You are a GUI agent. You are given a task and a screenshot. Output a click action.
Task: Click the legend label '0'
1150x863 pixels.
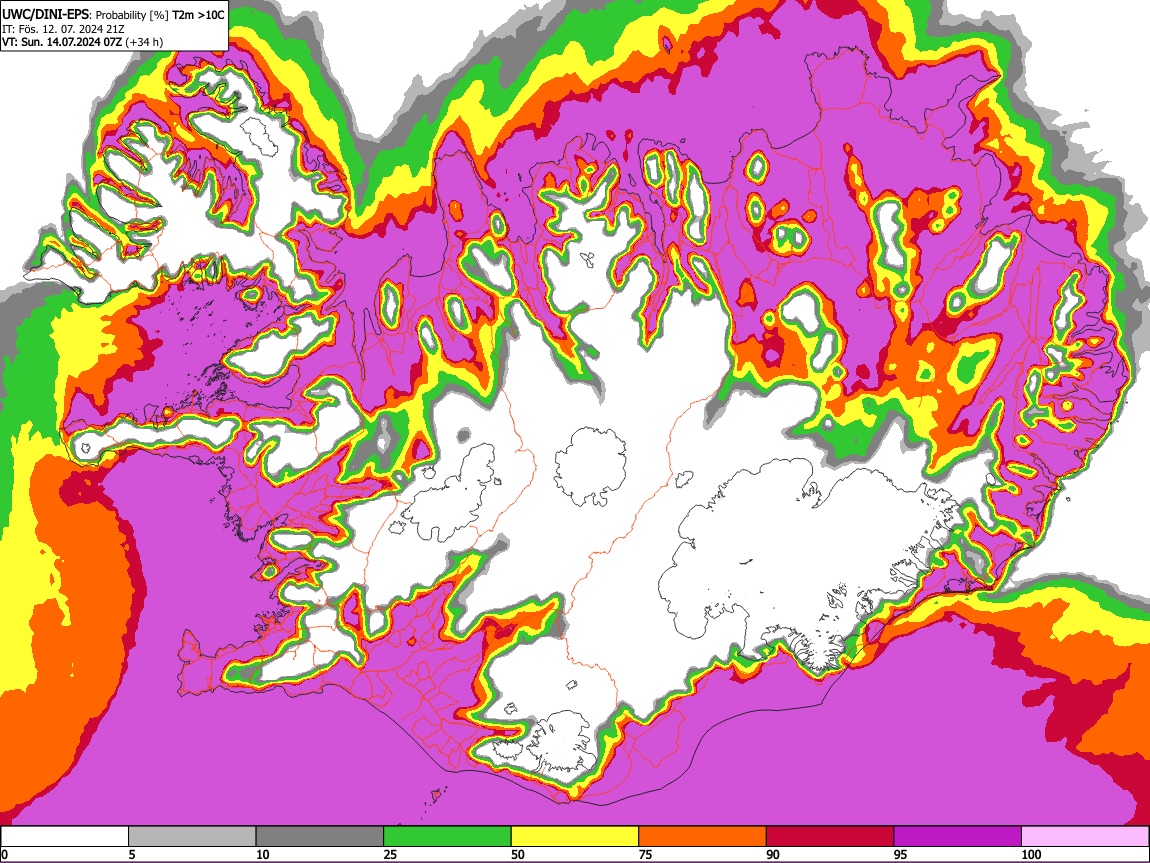(x=4, y=854)
